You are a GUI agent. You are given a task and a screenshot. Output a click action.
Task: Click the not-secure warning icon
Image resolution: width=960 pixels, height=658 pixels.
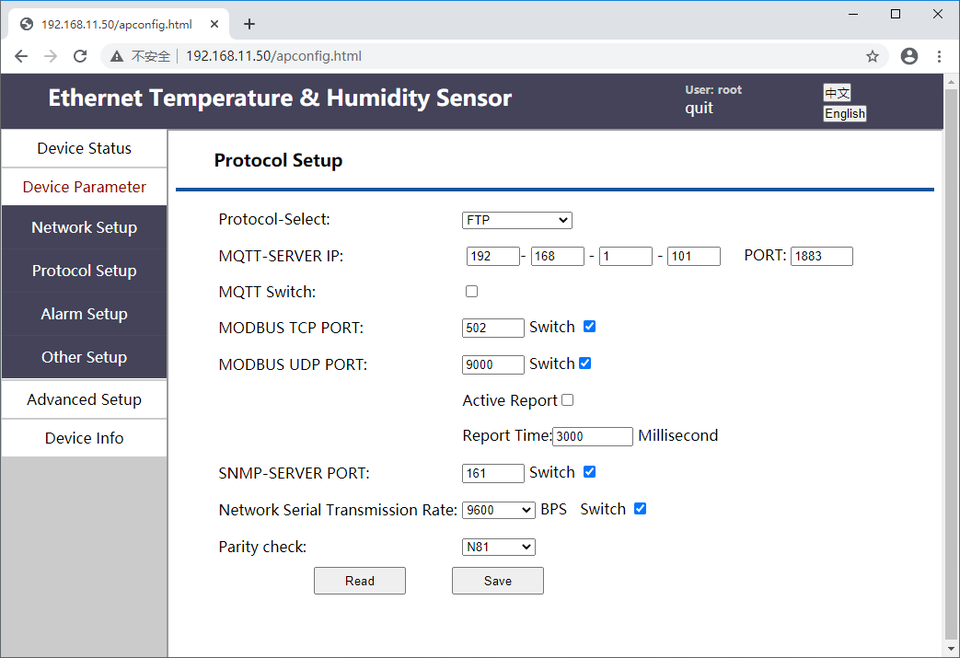(117, 57)
